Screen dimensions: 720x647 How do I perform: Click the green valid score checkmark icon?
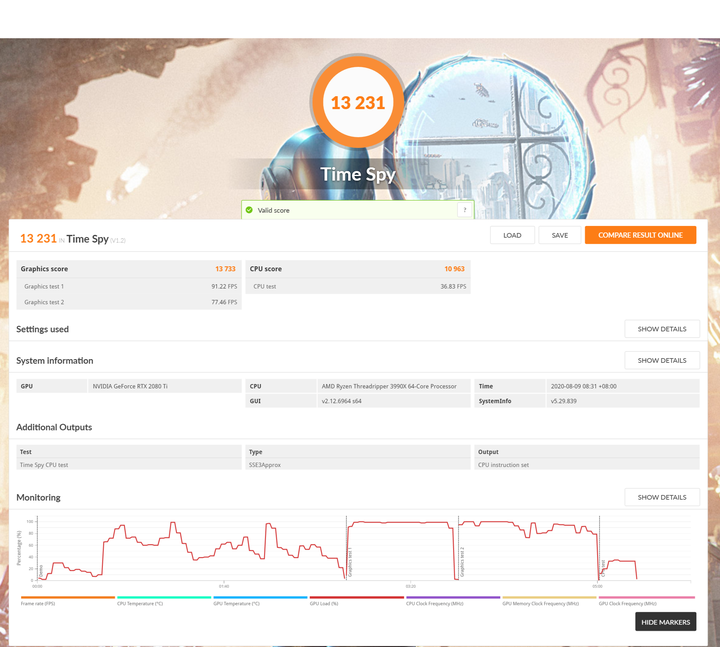pyautogui.click(x=249, y=210)
